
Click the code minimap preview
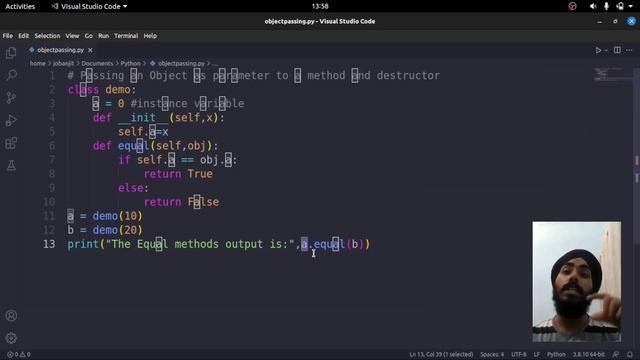(612, 74)
